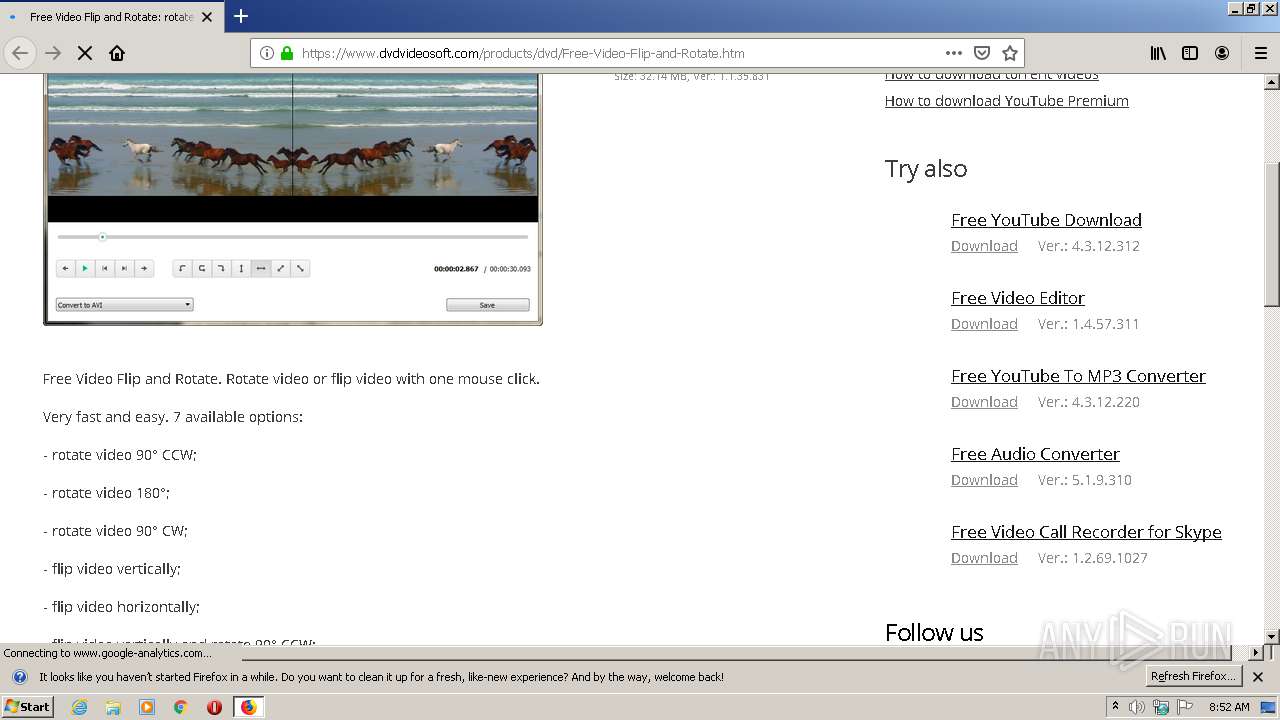Select the text 'rotate video 90° CCW'

123,455
